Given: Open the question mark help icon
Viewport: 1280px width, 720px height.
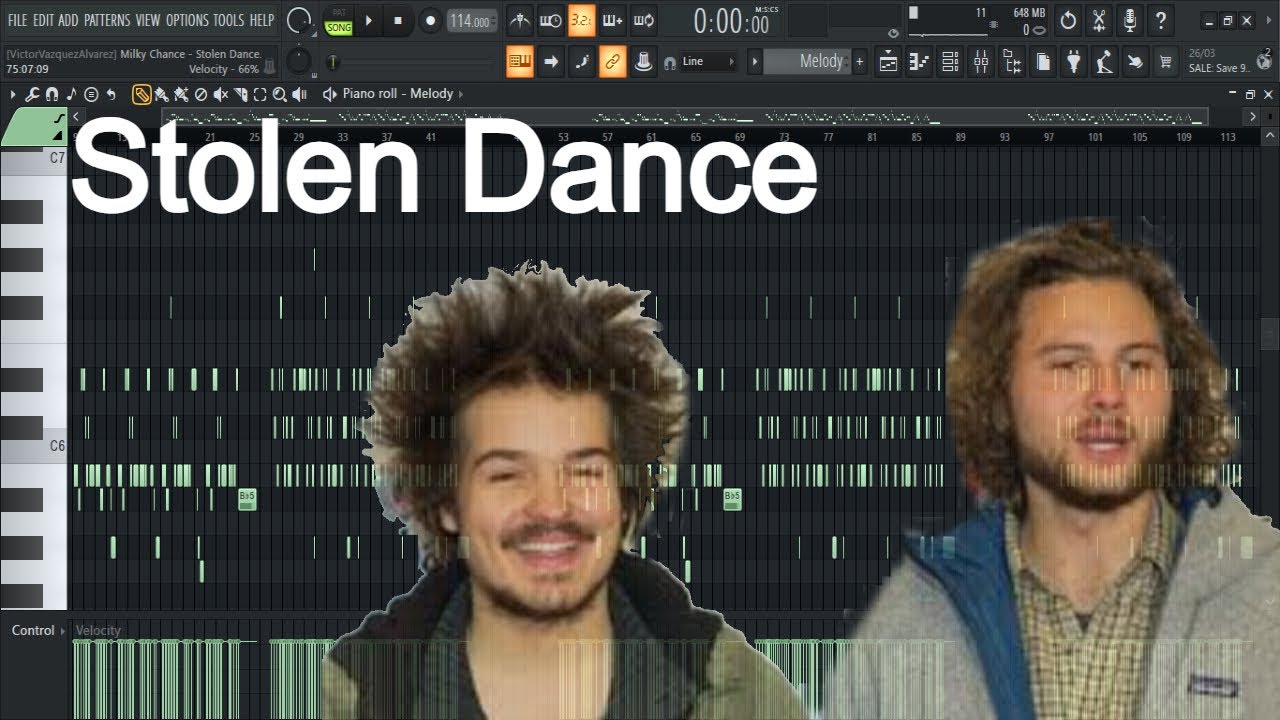Looking at the screenshot, I should (1161, 20).
